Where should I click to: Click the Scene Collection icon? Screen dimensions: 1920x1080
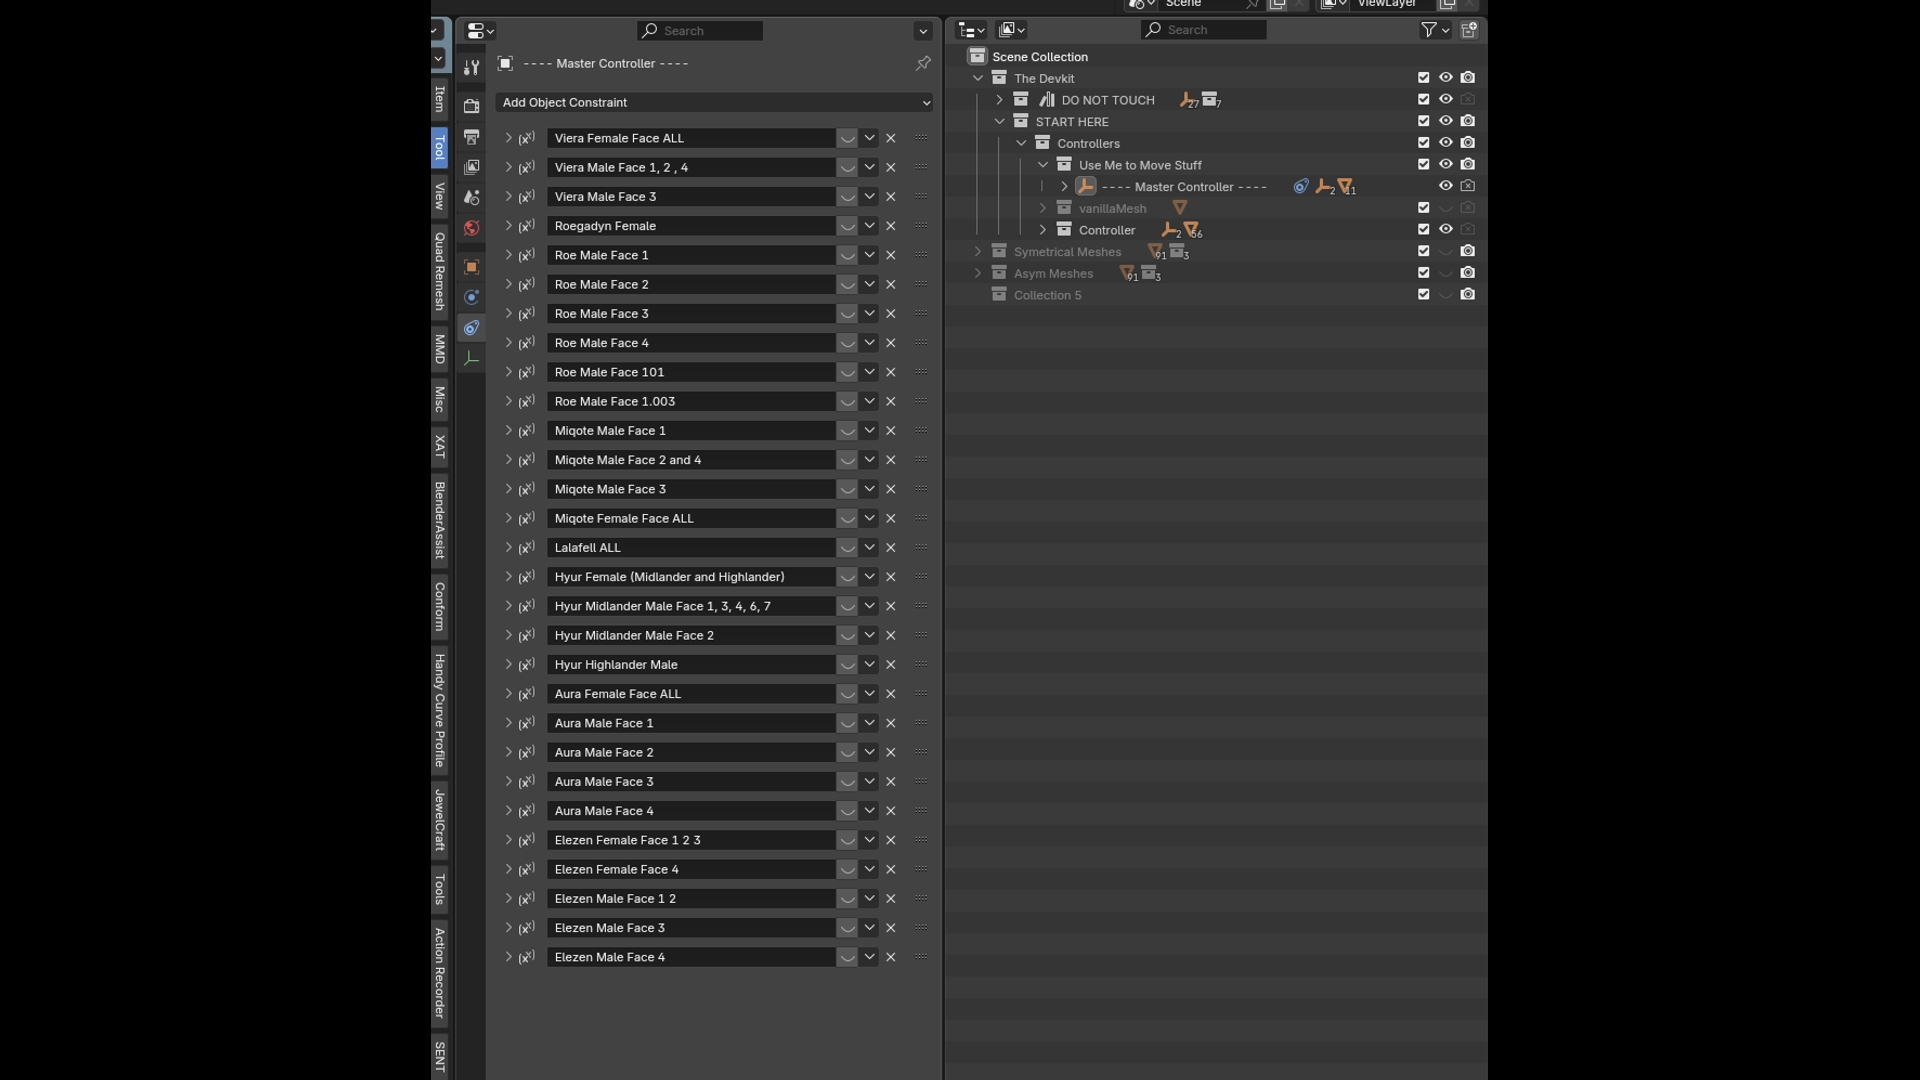(x=977, y=56)
